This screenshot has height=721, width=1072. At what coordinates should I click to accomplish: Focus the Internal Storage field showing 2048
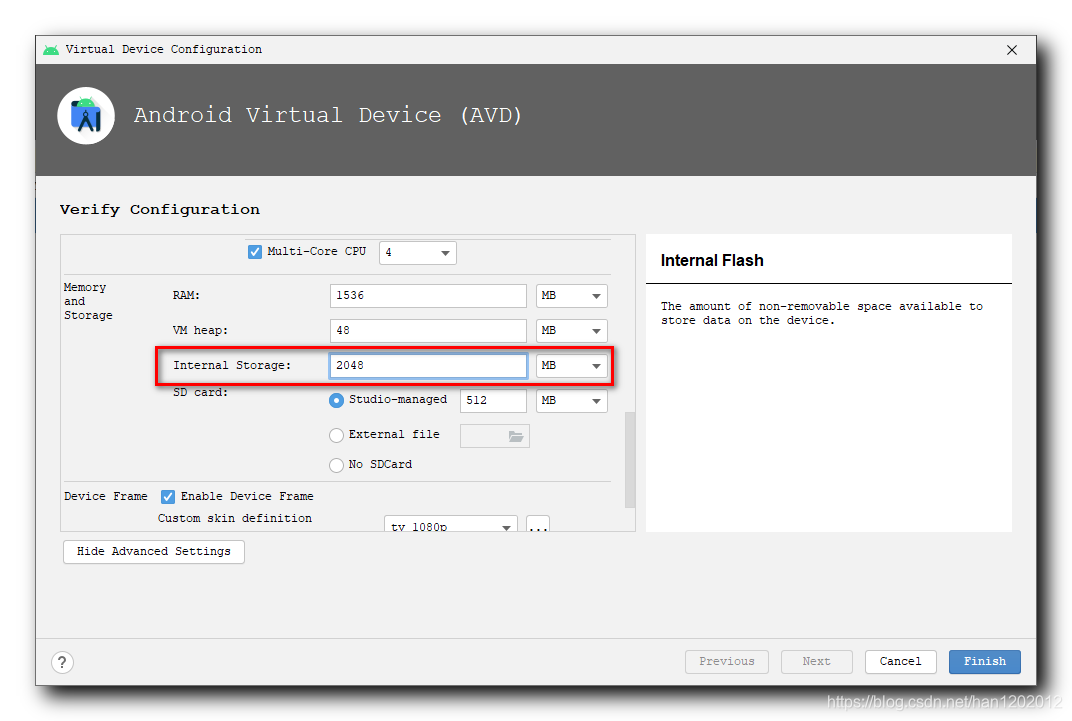click(x=428, y=366)
